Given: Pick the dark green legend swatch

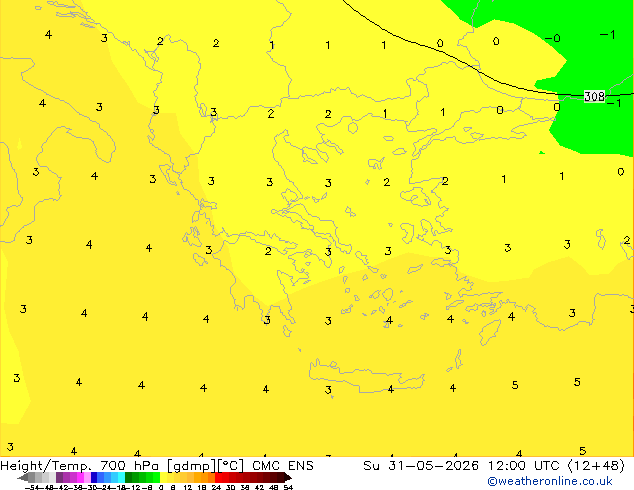Looking at the screenshot, I should point(129,477).
